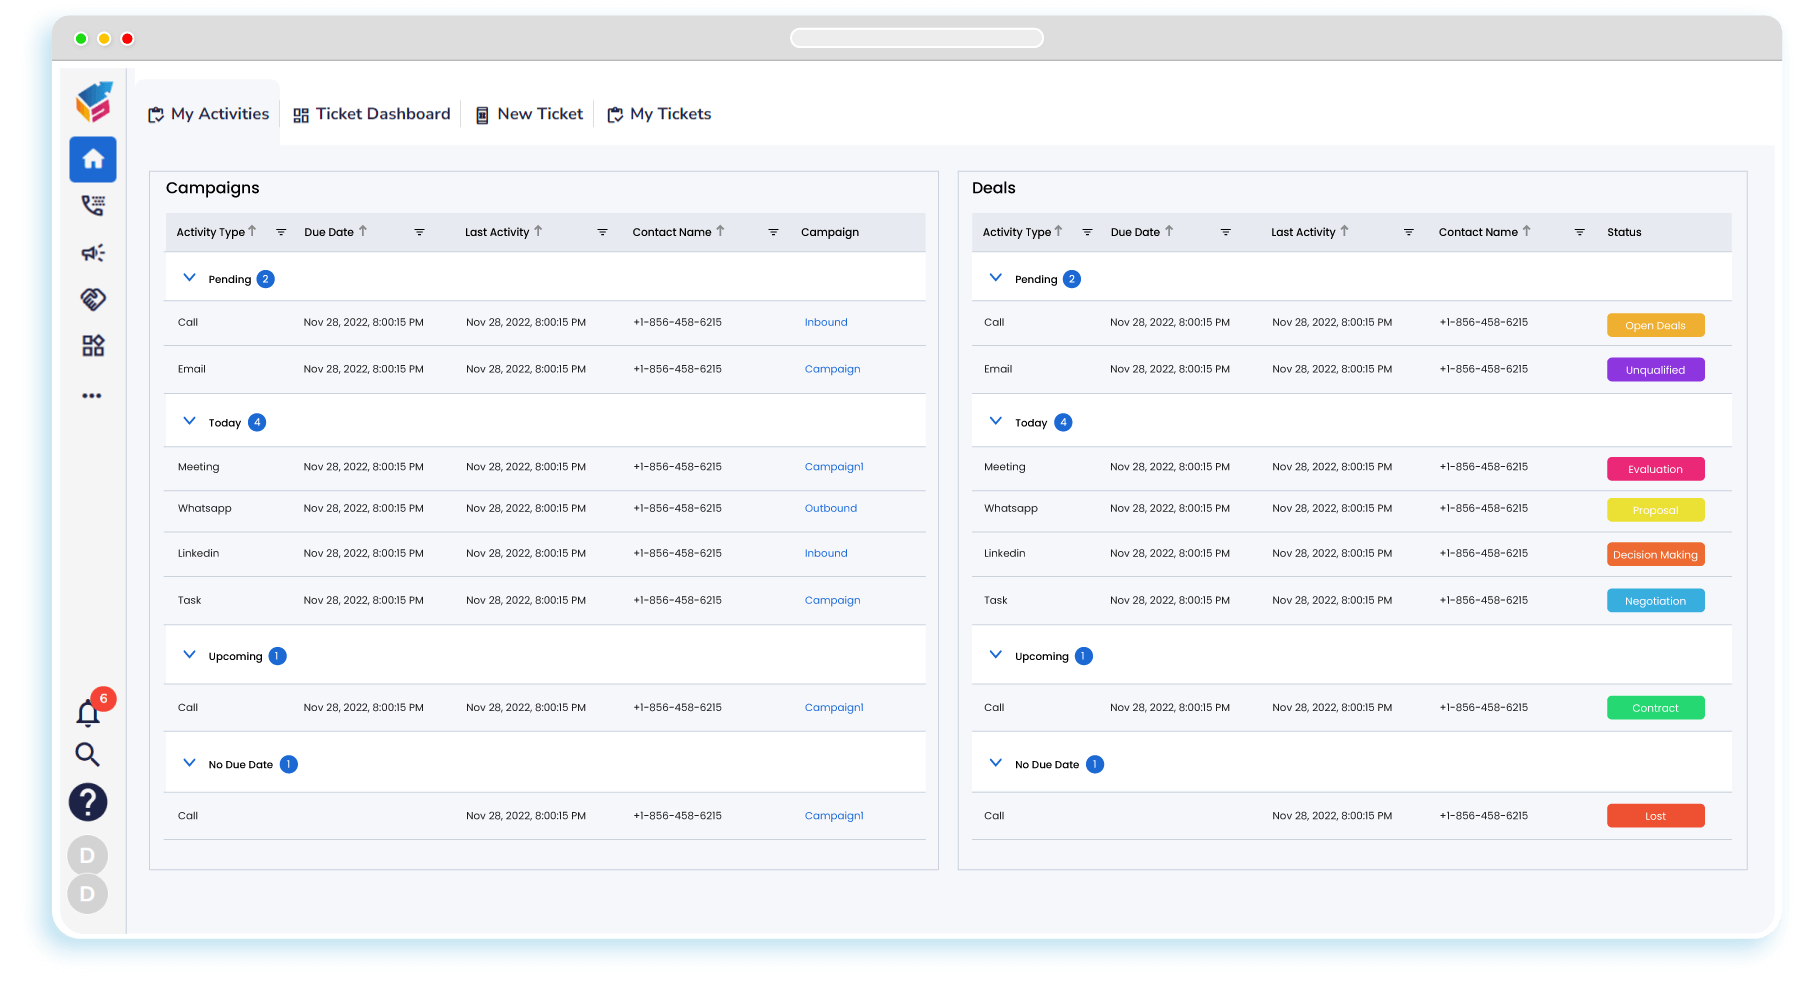Image resolution: width=1800 pixels, height=997 pixels.
Task: Open notifications with the bell icon
Action: tap(88, 713)
